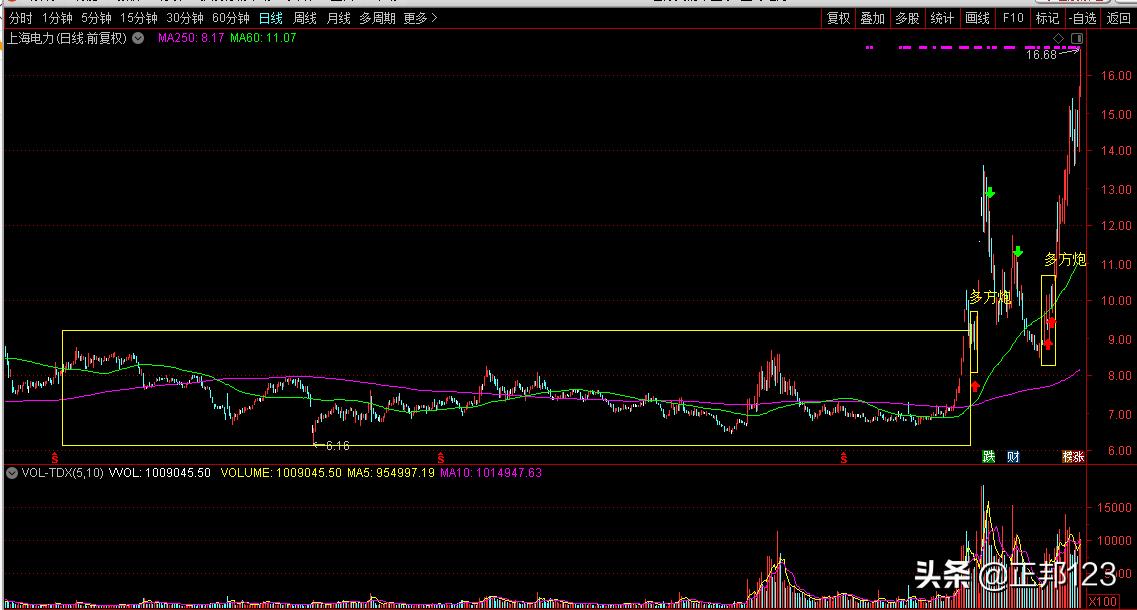This screenshot has width=1137, height=610.
Task: Click the X100 volume unit label
Action: tap(1103, 601)
